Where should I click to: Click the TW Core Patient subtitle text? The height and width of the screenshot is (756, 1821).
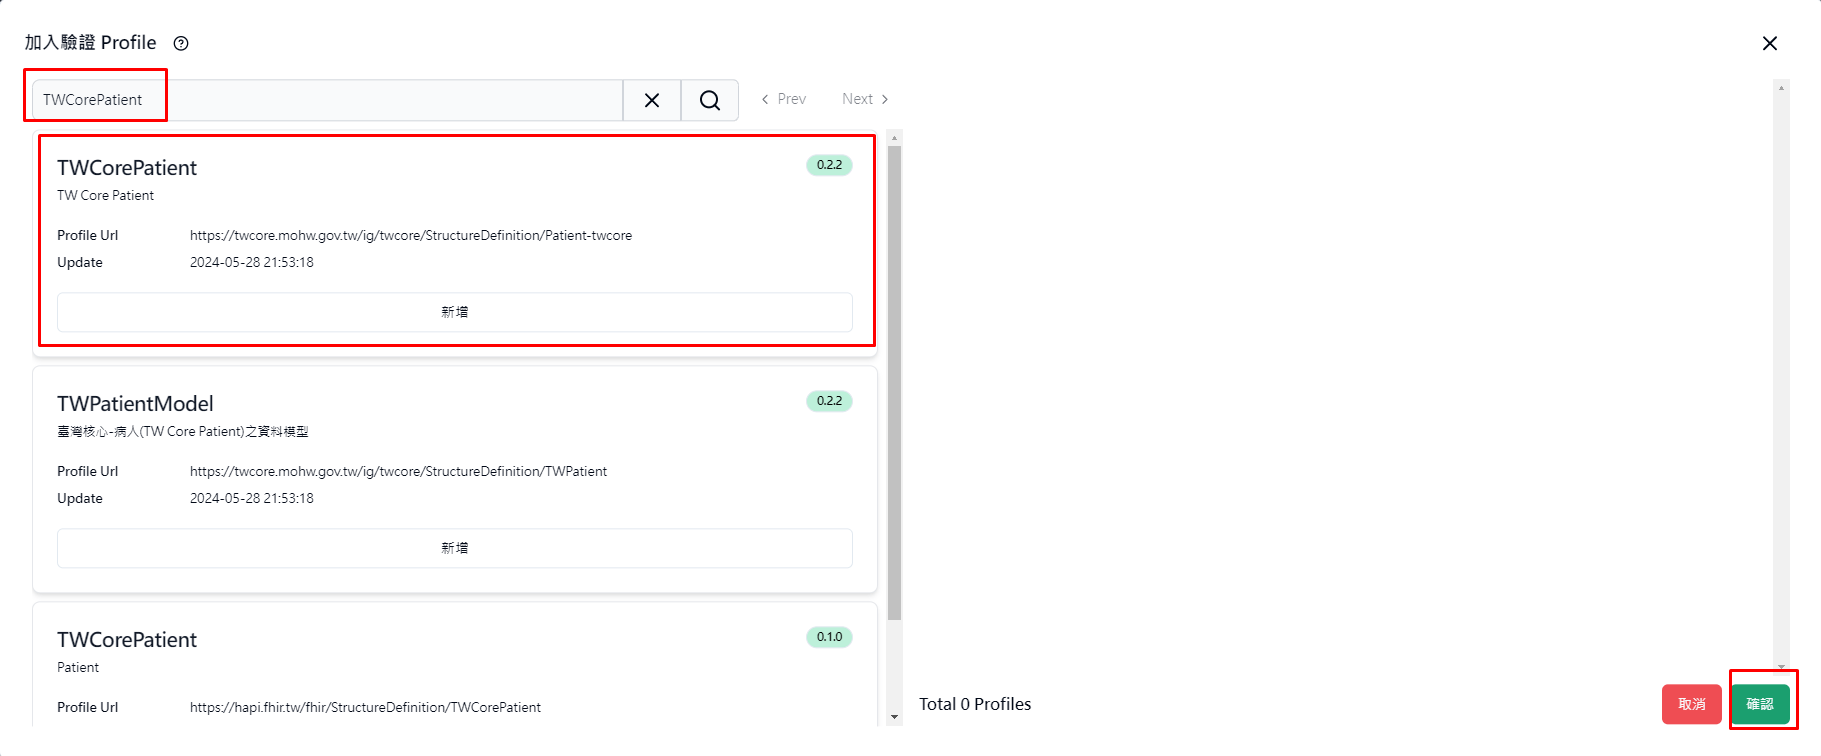coord(105,196)
